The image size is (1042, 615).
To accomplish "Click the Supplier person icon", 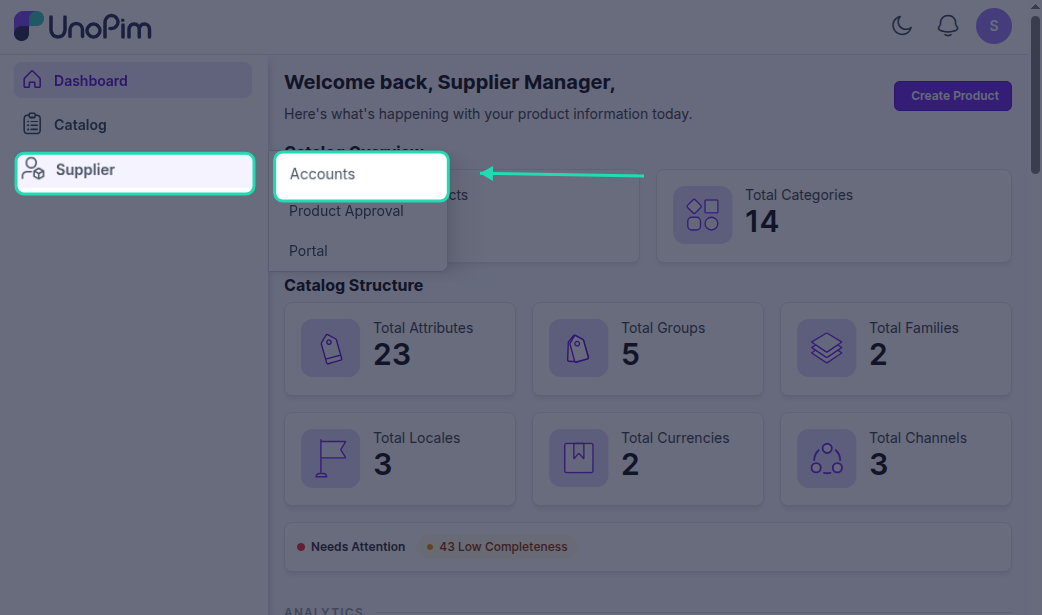I will 33,169.
